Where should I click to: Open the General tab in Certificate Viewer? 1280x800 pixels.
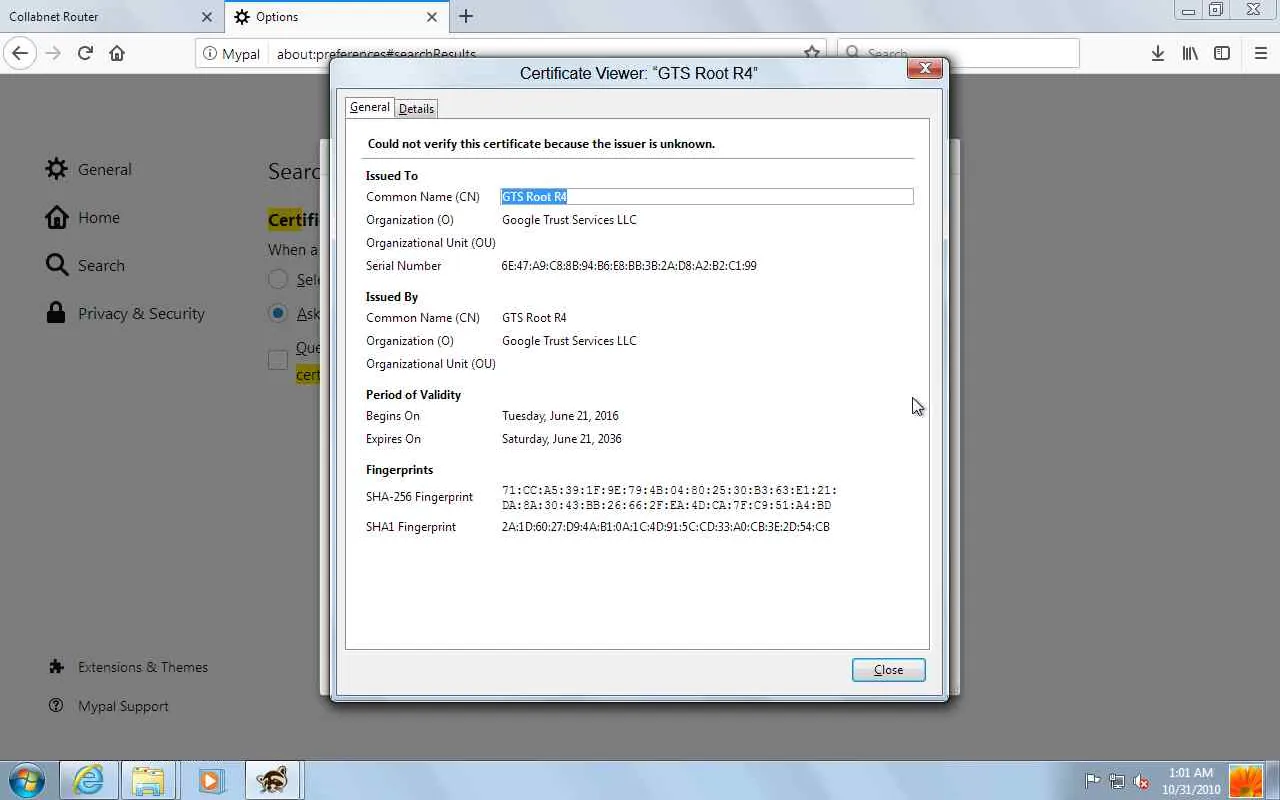pyautogui.click(x=370, y=107)
